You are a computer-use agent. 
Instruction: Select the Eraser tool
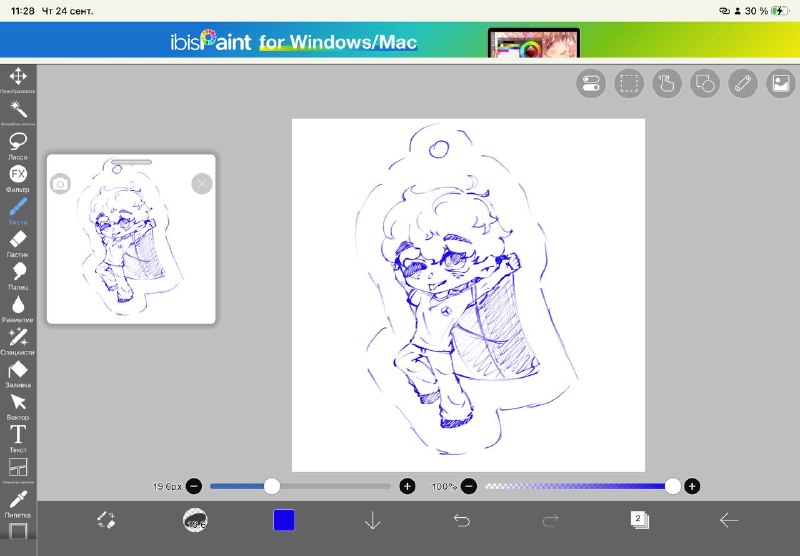[x=18, y=243]
